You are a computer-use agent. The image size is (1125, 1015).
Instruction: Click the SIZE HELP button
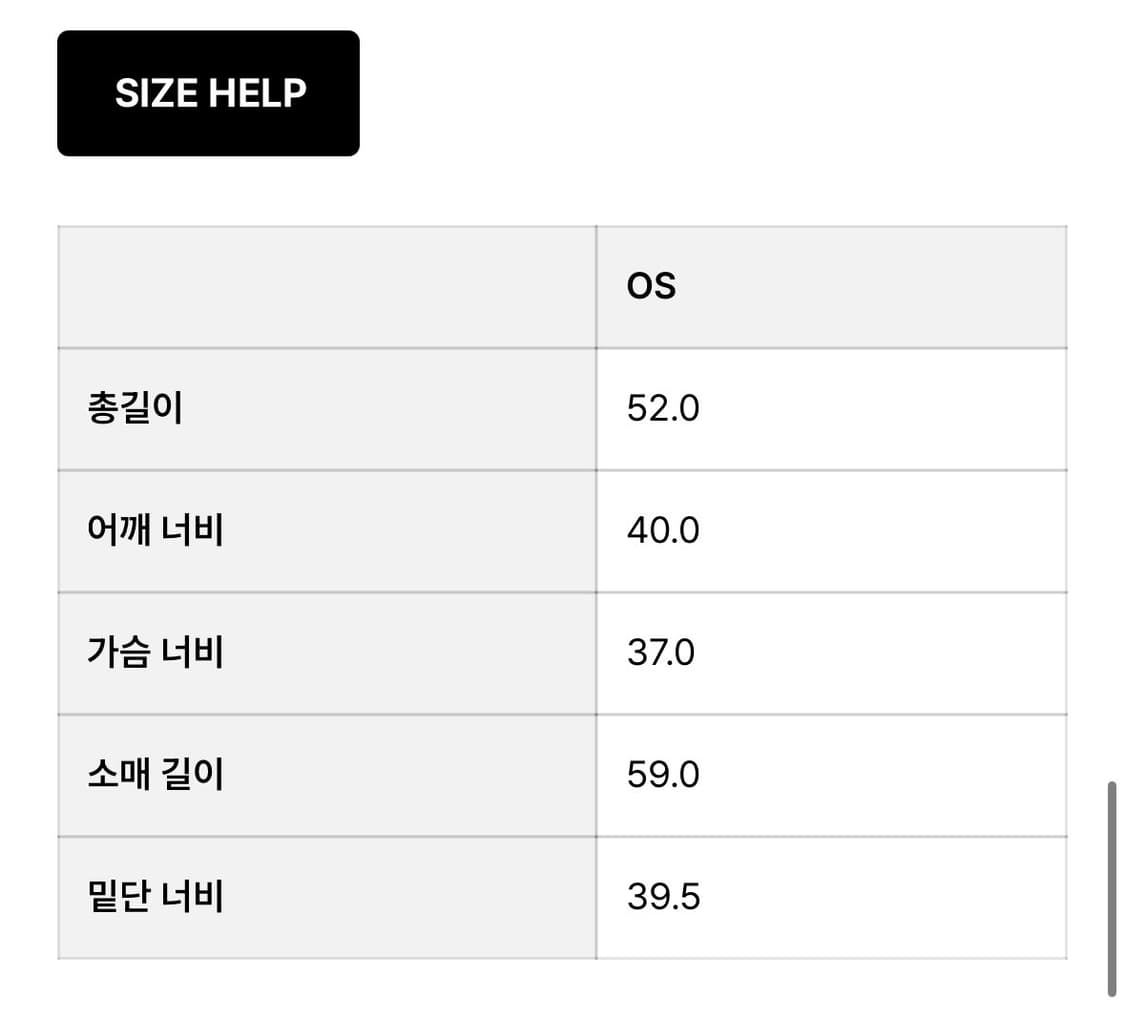pyautogui.click(x=208, y=93)
